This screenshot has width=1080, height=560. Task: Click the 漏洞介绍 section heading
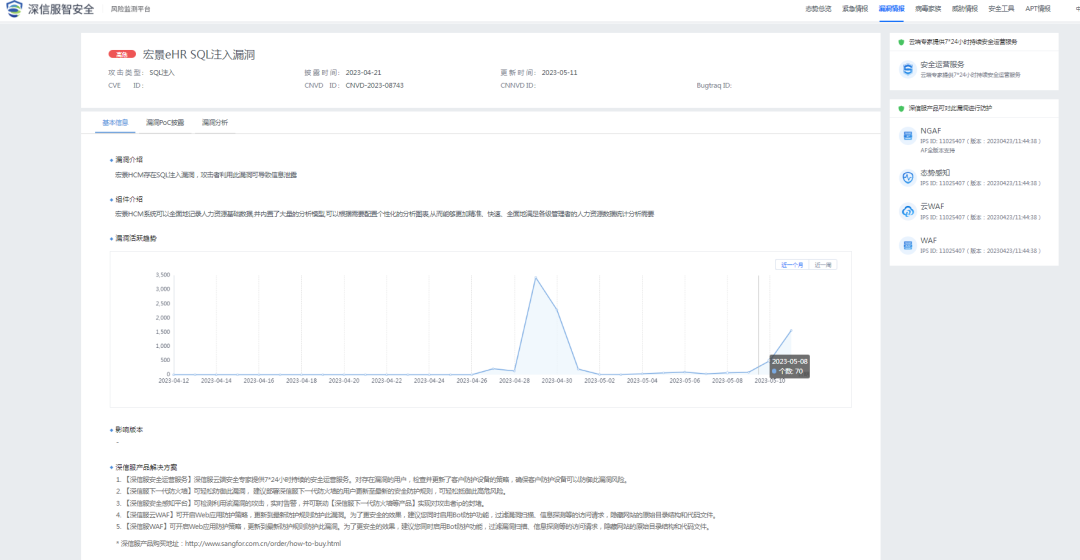coord(129,160)
